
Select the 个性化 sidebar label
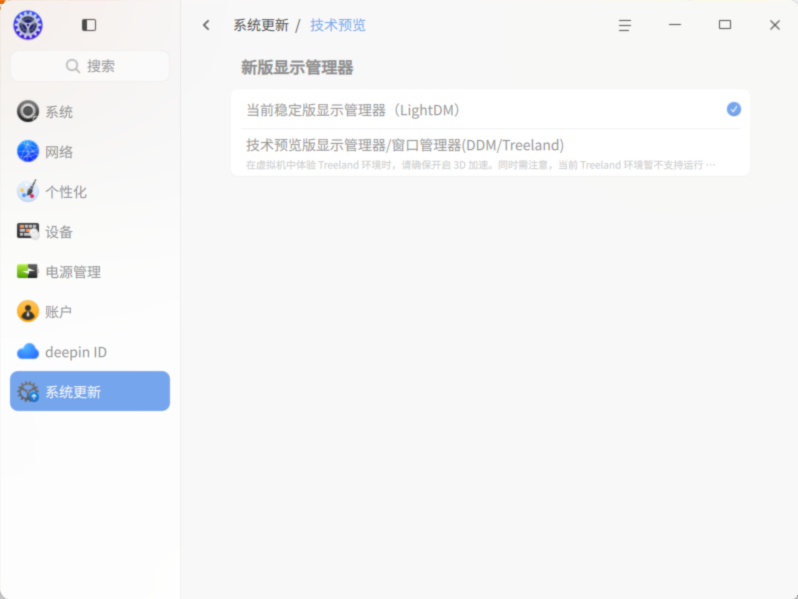(66, 192)
